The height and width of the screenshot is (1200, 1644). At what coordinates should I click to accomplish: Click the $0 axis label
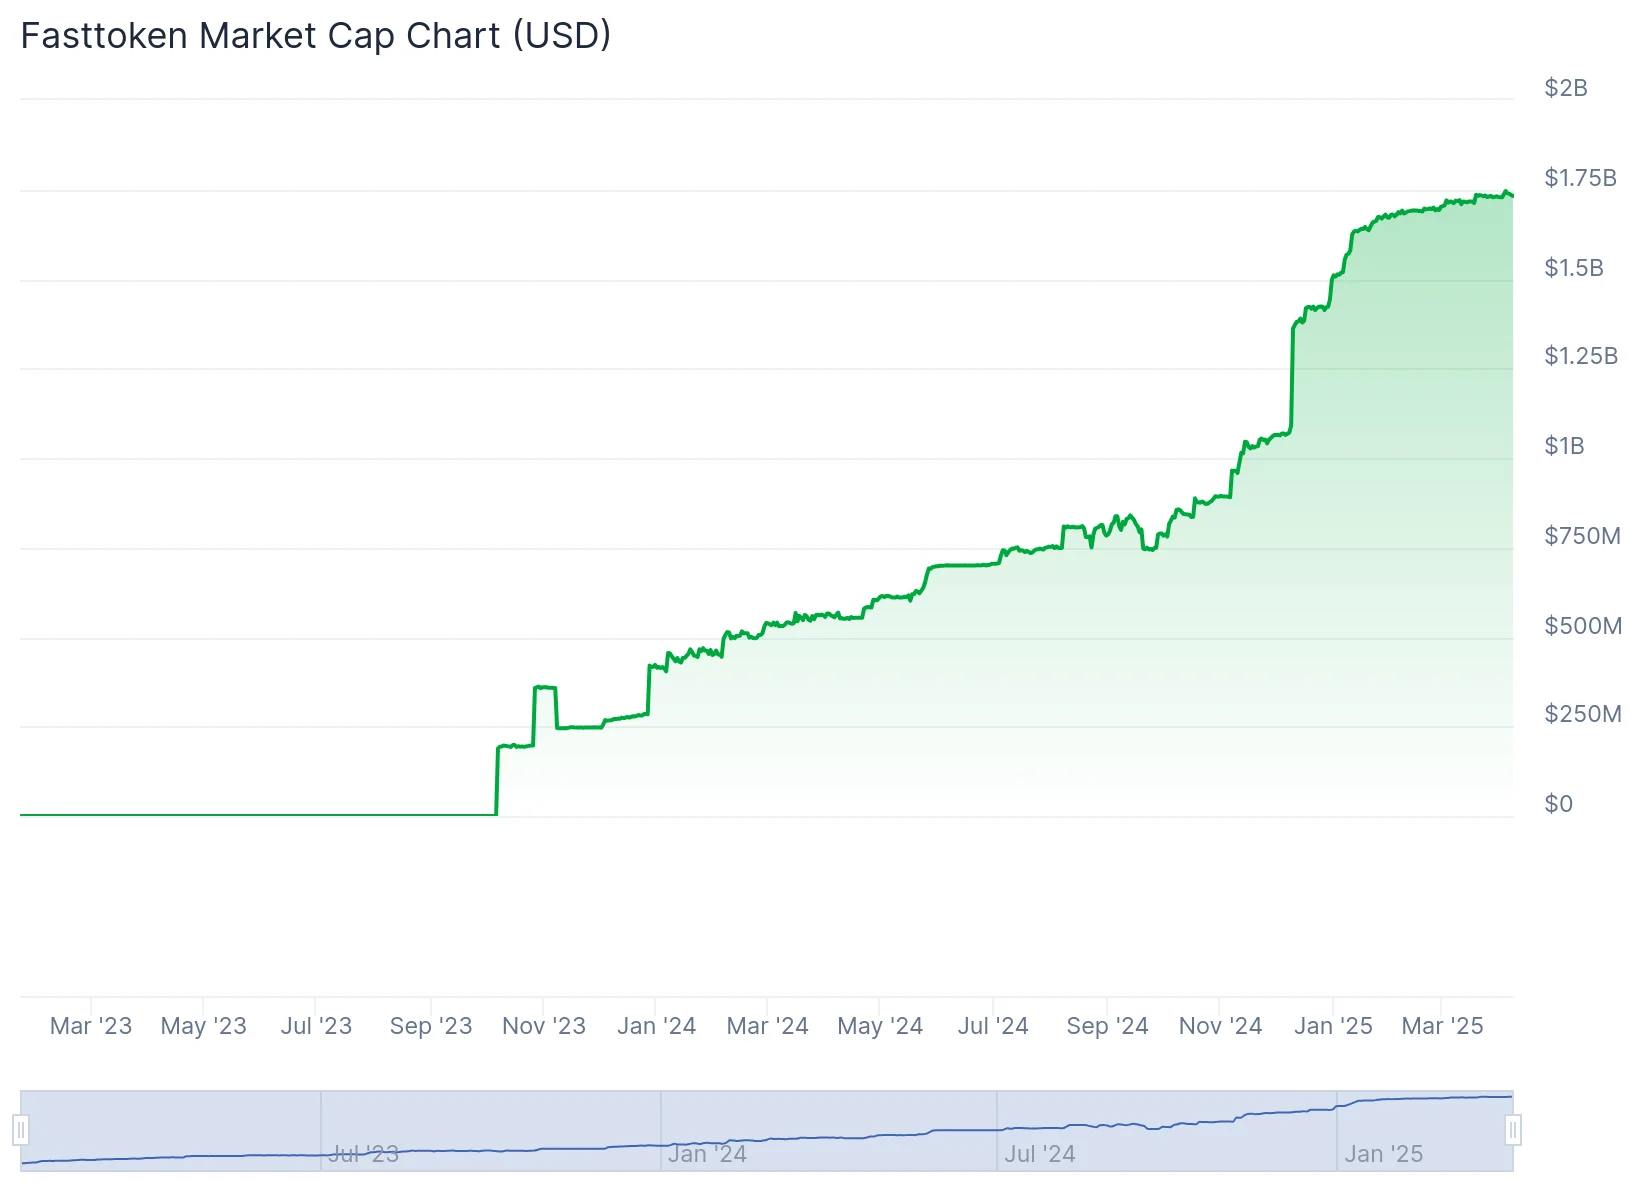[1558, 803]
